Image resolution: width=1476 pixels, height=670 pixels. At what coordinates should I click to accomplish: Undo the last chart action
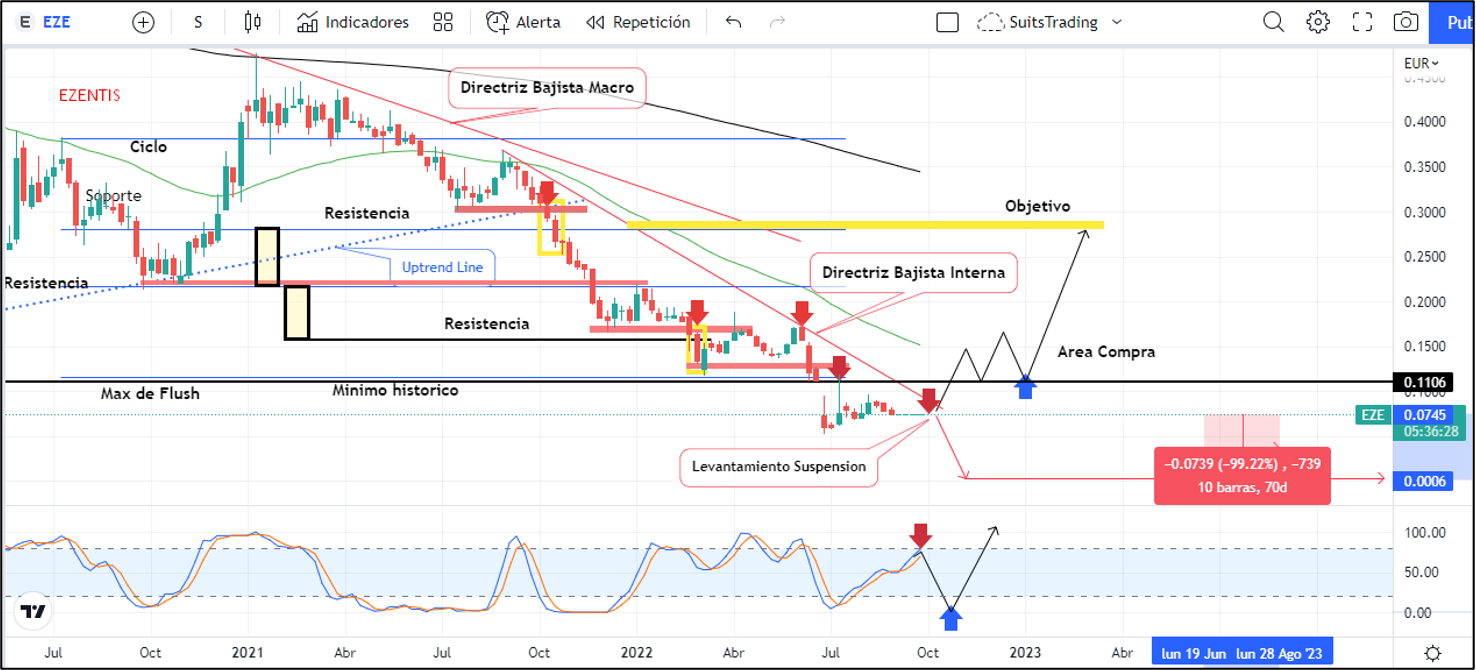click(733, 22)
